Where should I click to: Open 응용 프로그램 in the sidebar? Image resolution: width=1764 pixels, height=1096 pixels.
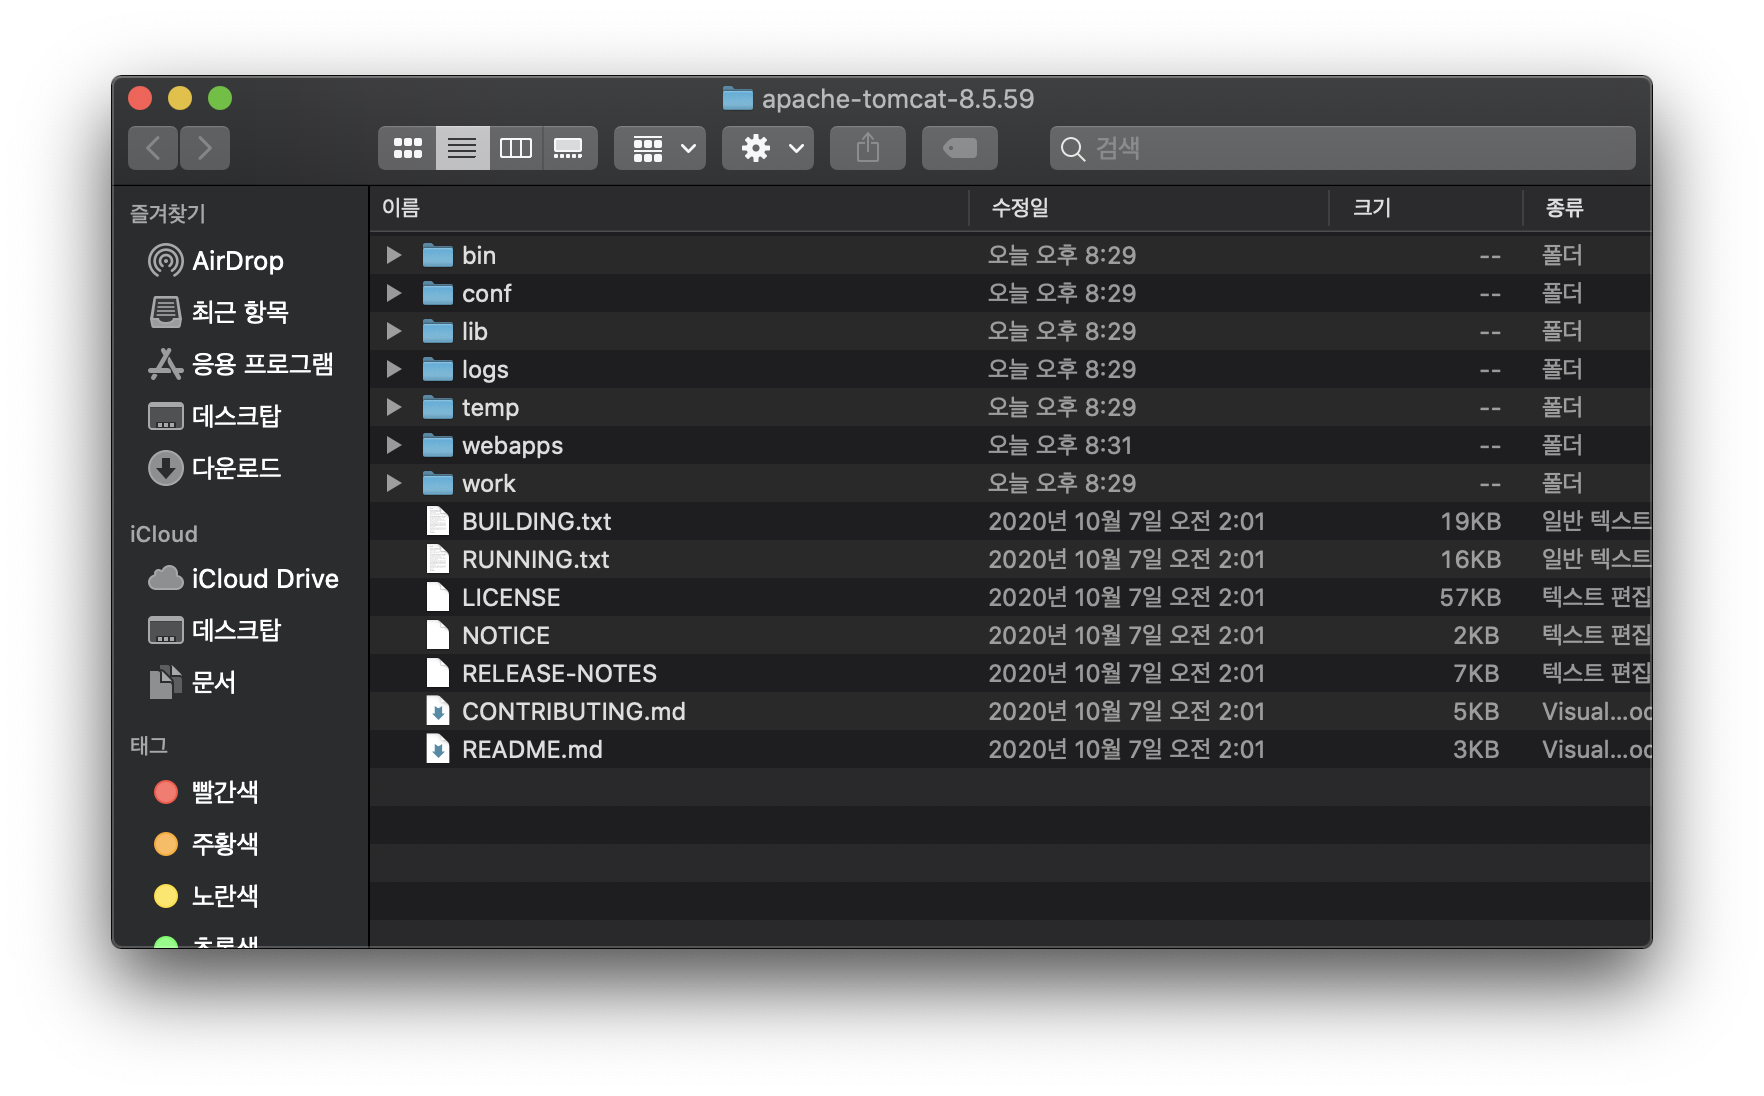(240, 364)
